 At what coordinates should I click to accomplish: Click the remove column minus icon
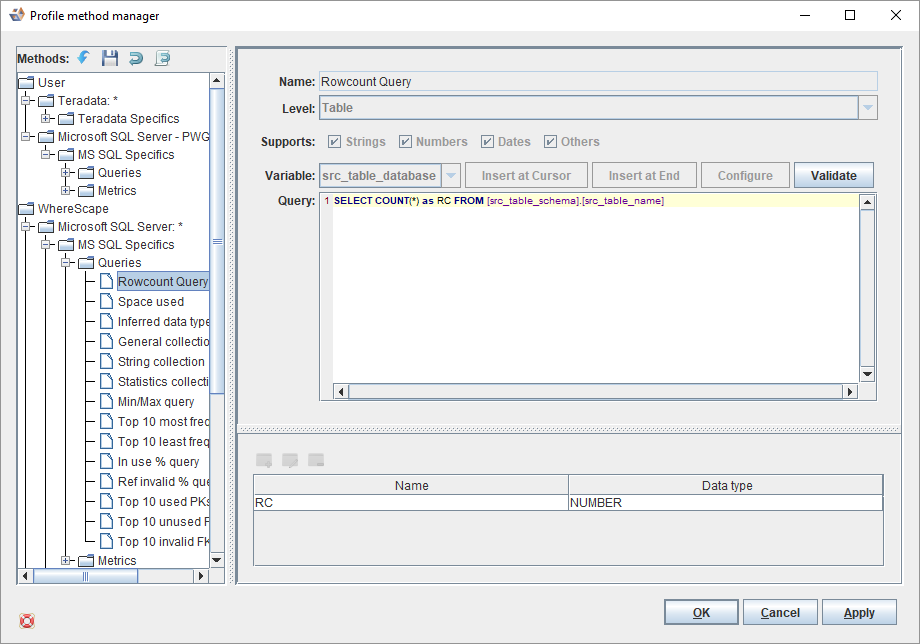[x=316, y=460]
